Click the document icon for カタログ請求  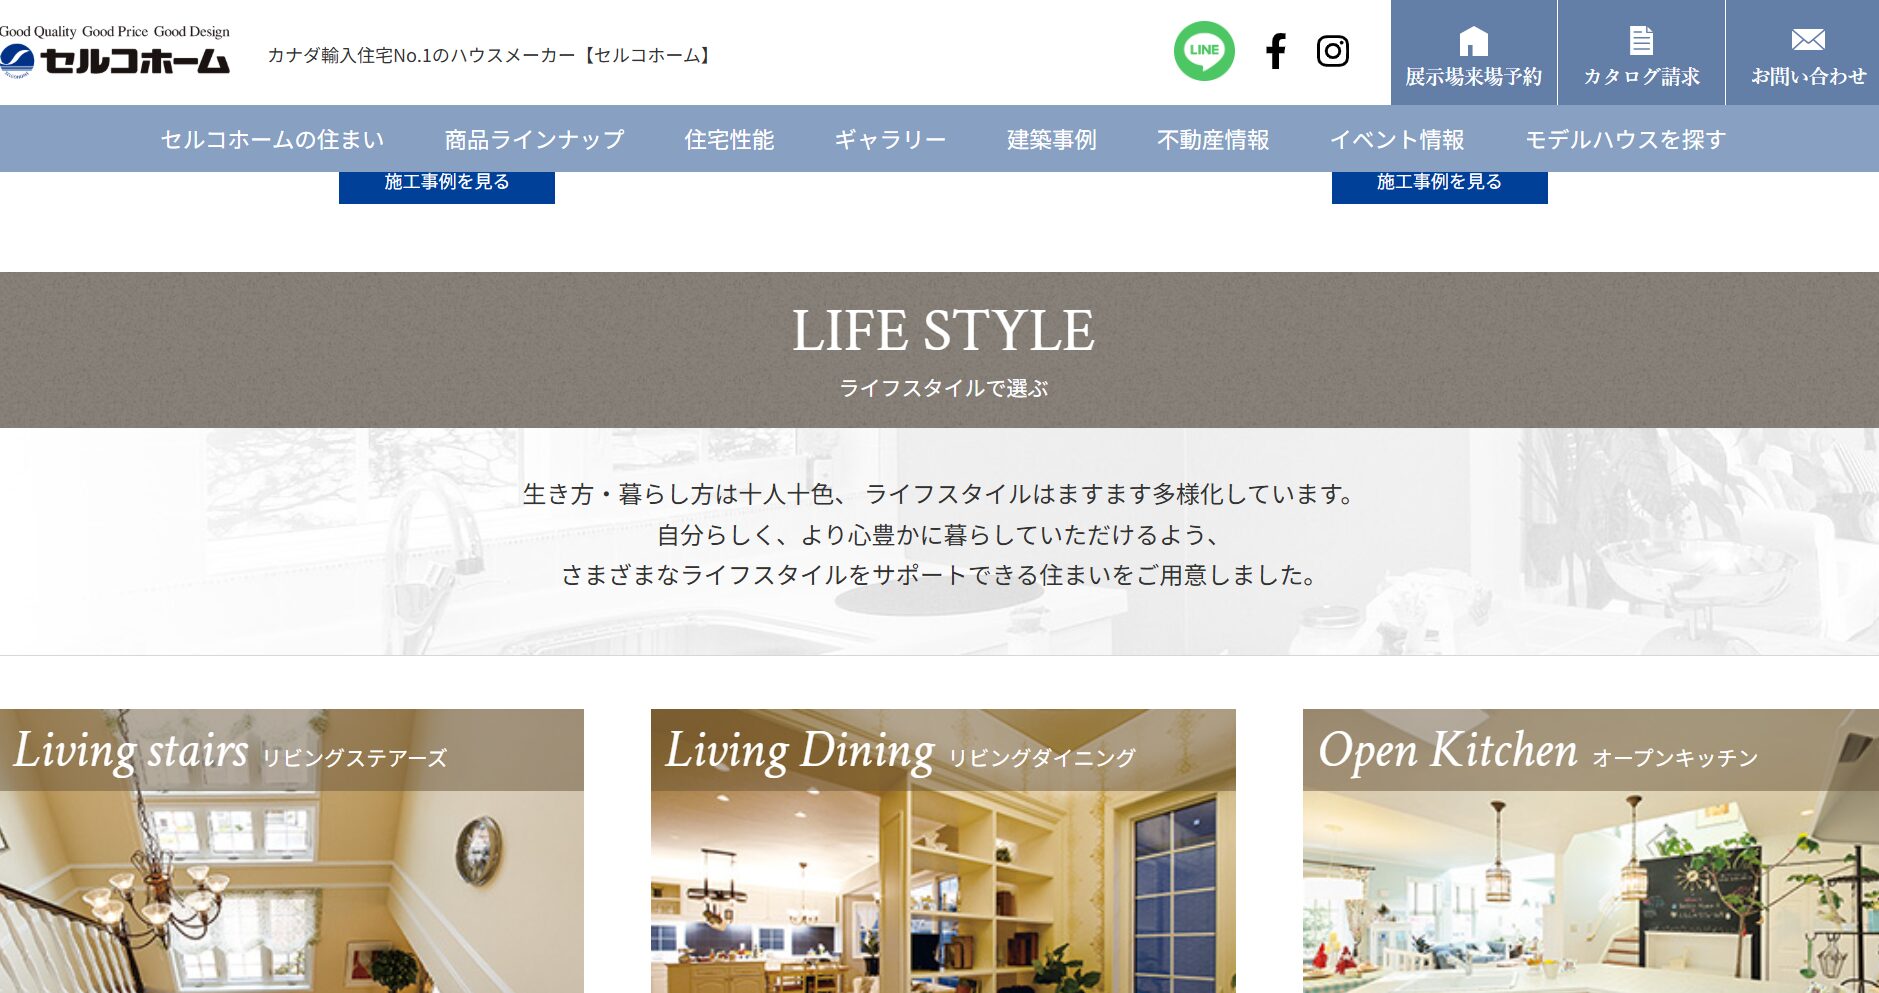coord(1641,41)
